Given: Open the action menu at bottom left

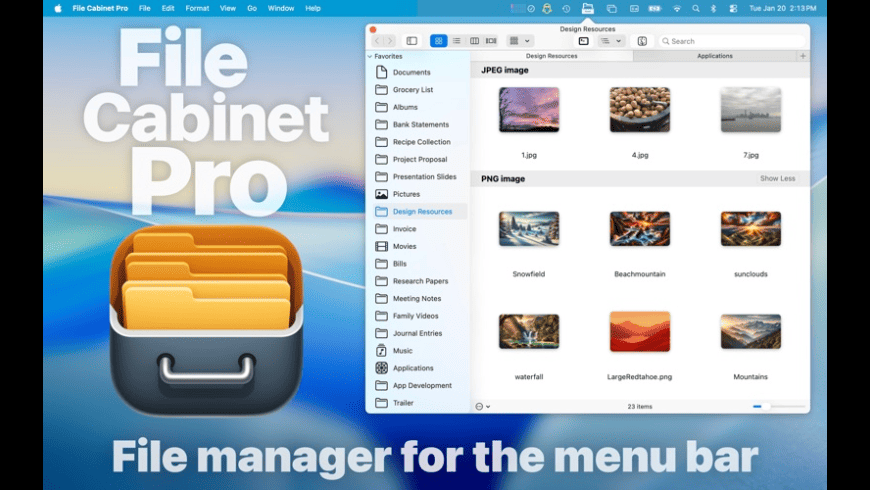Looking at the screenshot, I should coord(483,407).
